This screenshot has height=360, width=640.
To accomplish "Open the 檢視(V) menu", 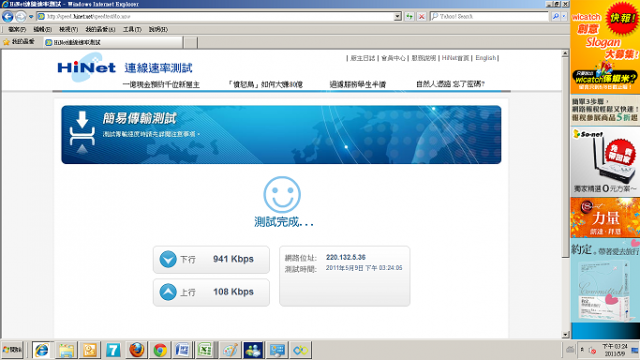I will (x=68, y=29).
